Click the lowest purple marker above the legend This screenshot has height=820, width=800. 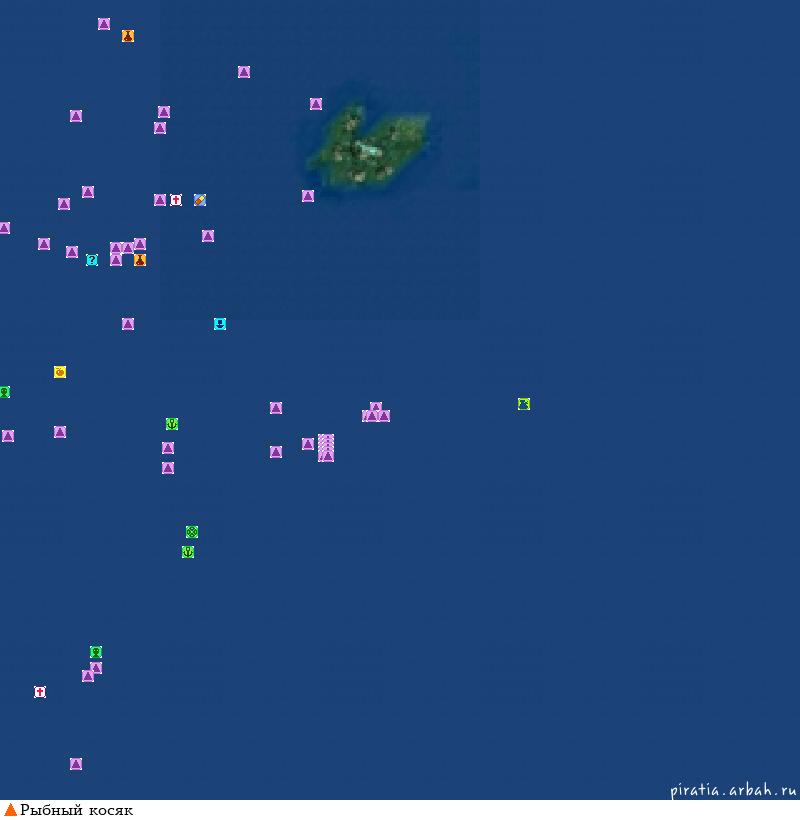point(76,764)
